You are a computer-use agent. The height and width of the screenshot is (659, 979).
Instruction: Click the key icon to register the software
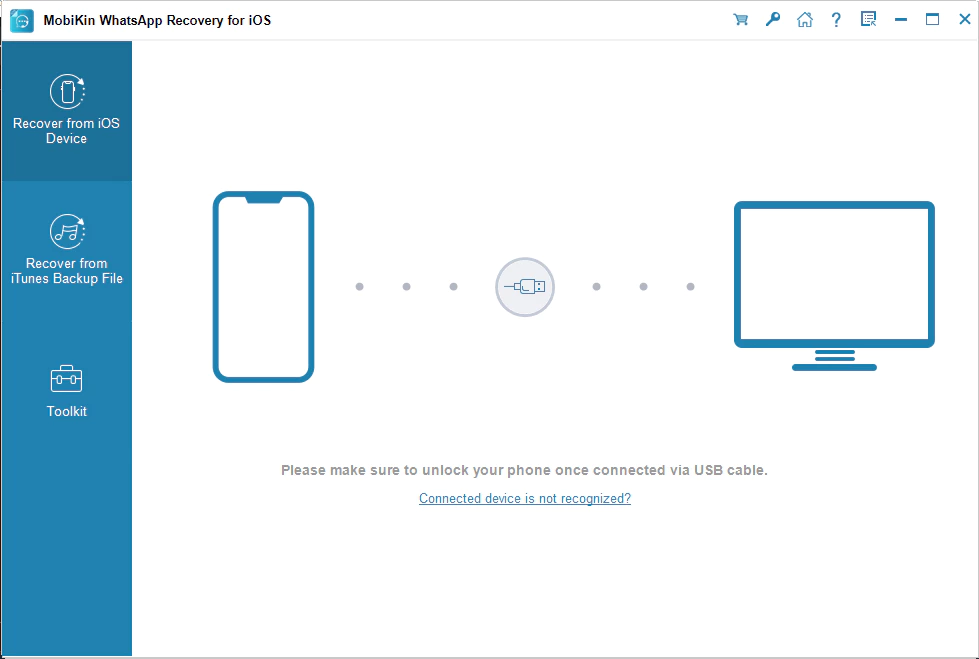[772, 19]
